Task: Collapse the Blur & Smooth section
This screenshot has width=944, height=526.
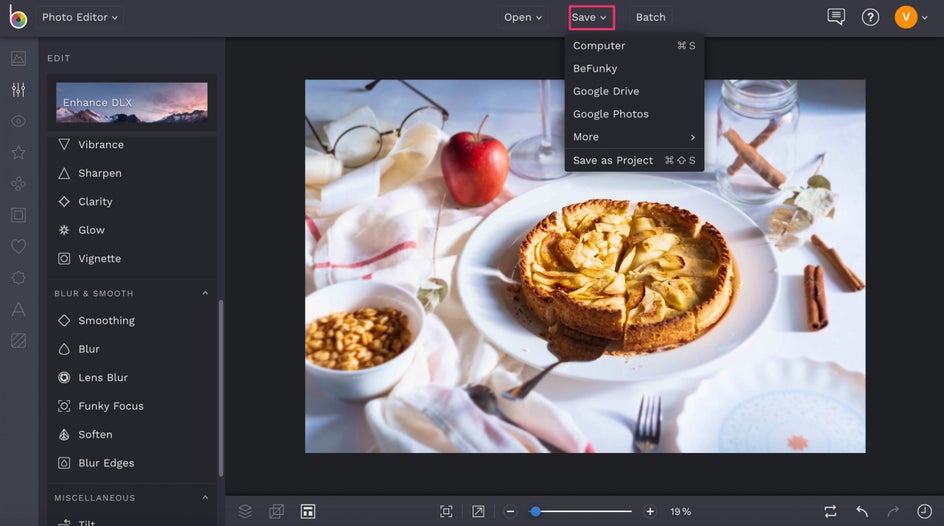Action: pos(205,293)
